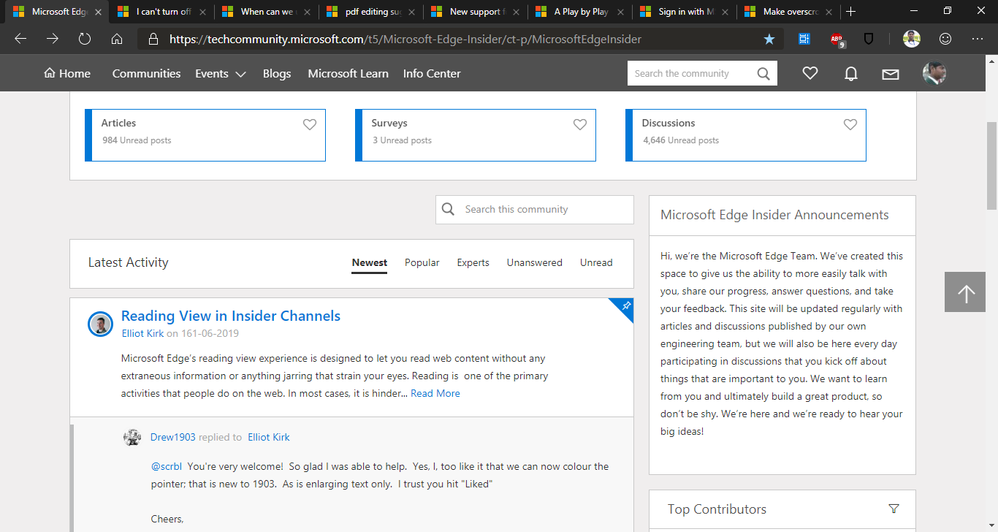Viewport: 998px width, 532px height.
Task: Go back to the previous page
Action: click(20, 39)
